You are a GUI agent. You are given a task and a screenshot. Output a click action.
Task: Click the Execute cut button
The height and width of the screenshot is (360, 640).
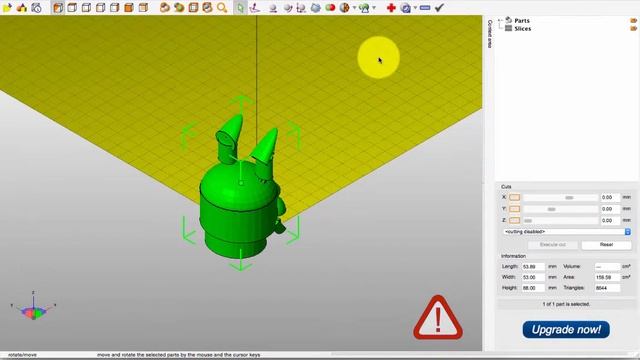tap(553, 244)
